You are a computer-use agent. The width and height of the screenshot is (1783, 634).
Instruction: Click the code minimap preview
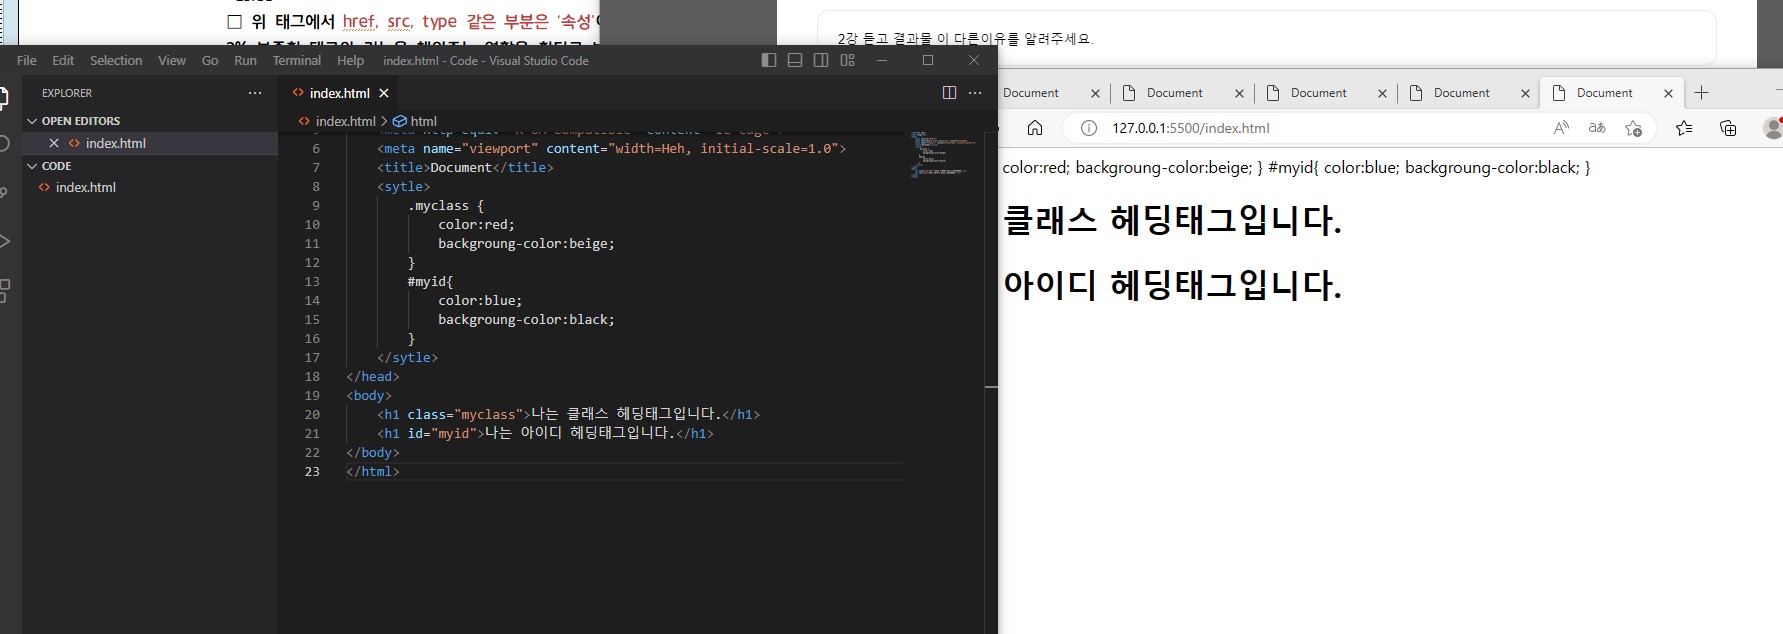pyautogui.click(x=941, y=155)
